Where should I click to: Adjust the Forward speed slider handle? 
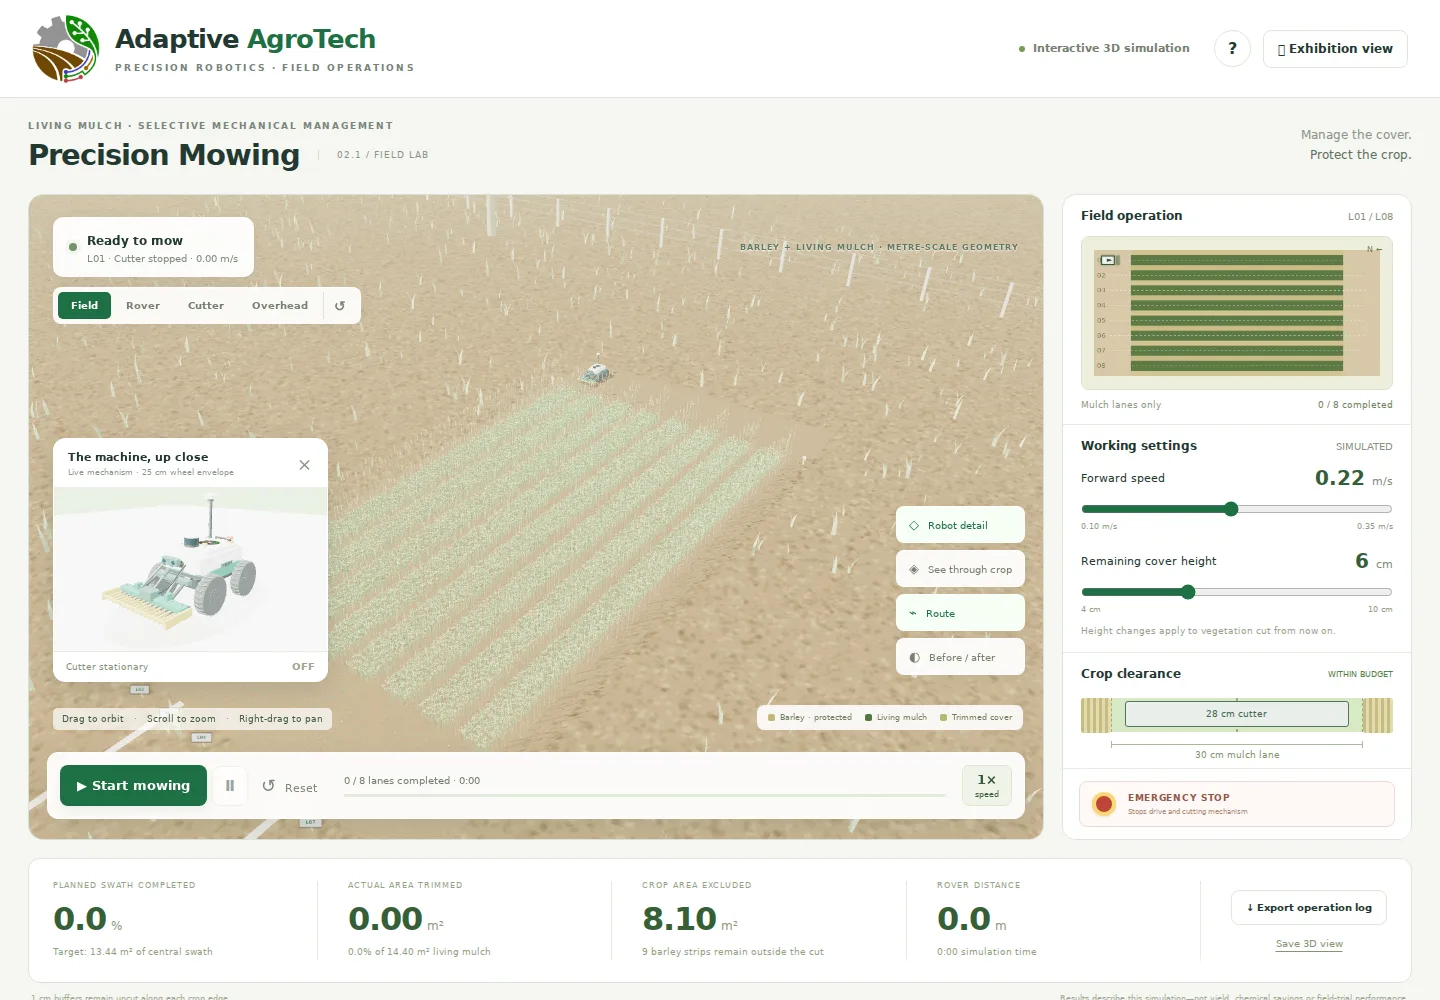1231,509
